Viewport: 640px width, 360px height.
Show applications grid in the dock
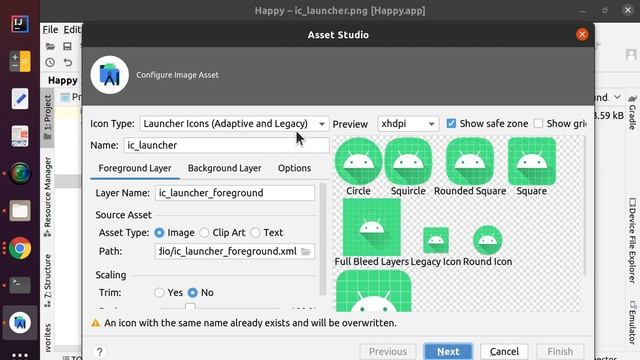click(x=20, y=355)
